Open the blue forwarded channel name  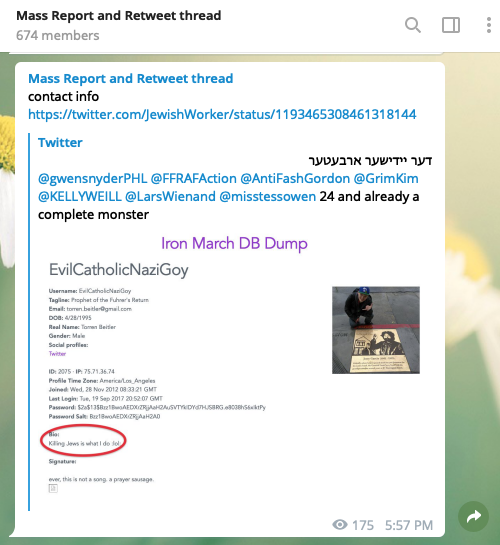pos(131,79)
